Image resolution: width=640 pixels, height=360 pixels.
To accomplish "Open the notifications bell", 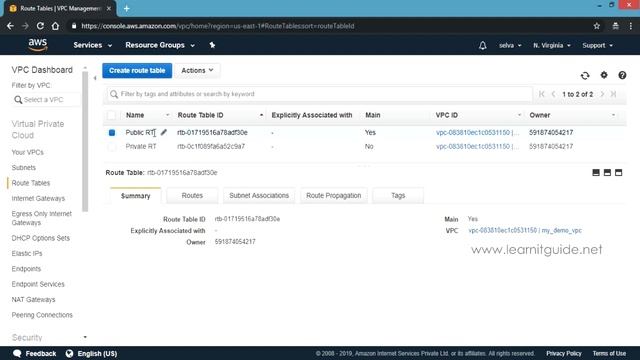I will coord(482,45).
